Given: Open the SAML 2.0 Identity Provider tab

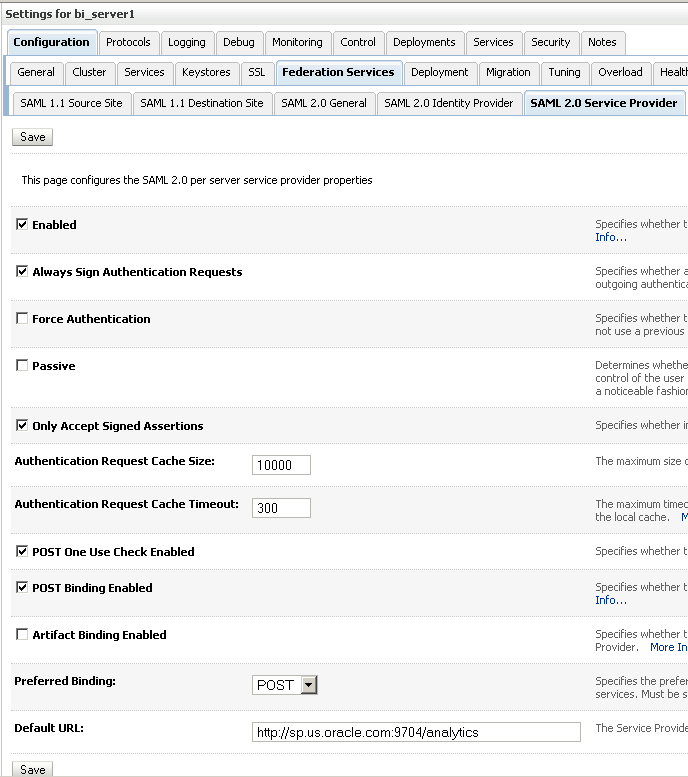Looking at the screenshot, I should [449, 103].
